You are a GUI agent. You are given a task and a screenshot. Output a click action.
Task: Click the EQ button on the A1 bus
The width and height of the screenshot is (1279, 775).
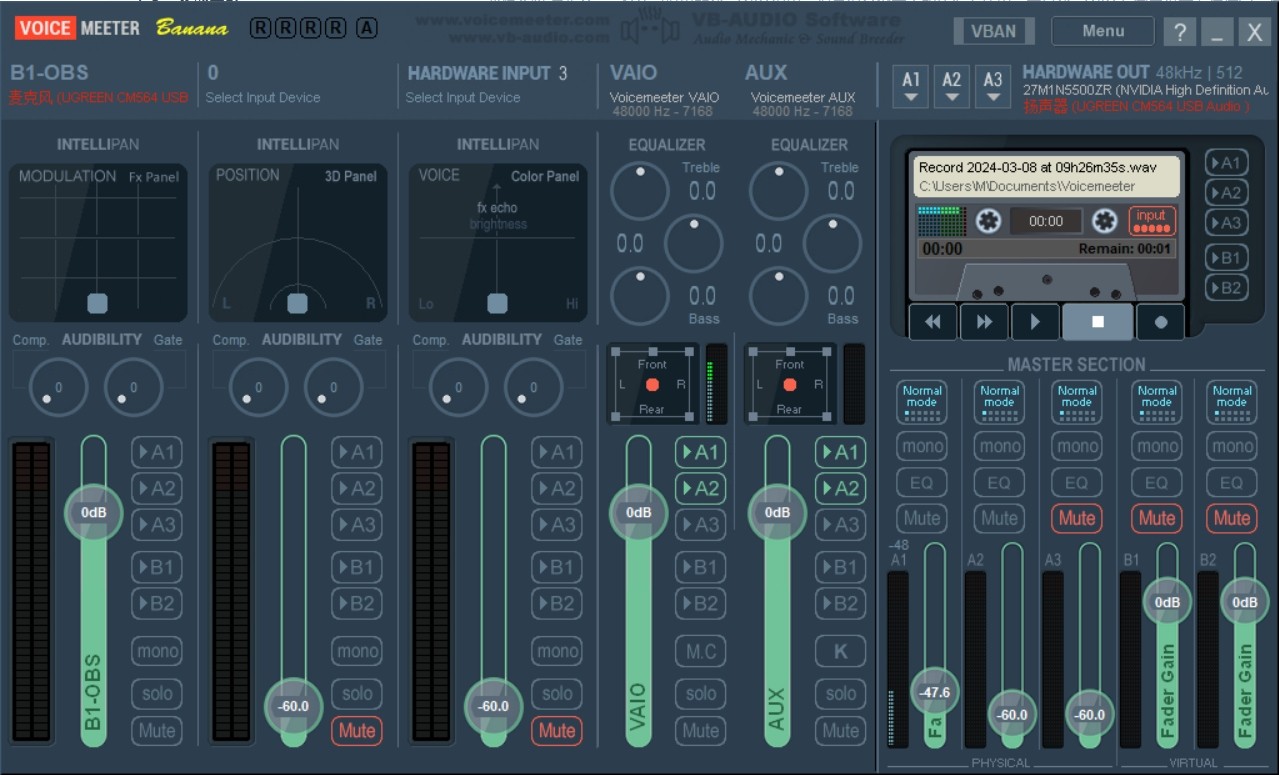point(921,482)
